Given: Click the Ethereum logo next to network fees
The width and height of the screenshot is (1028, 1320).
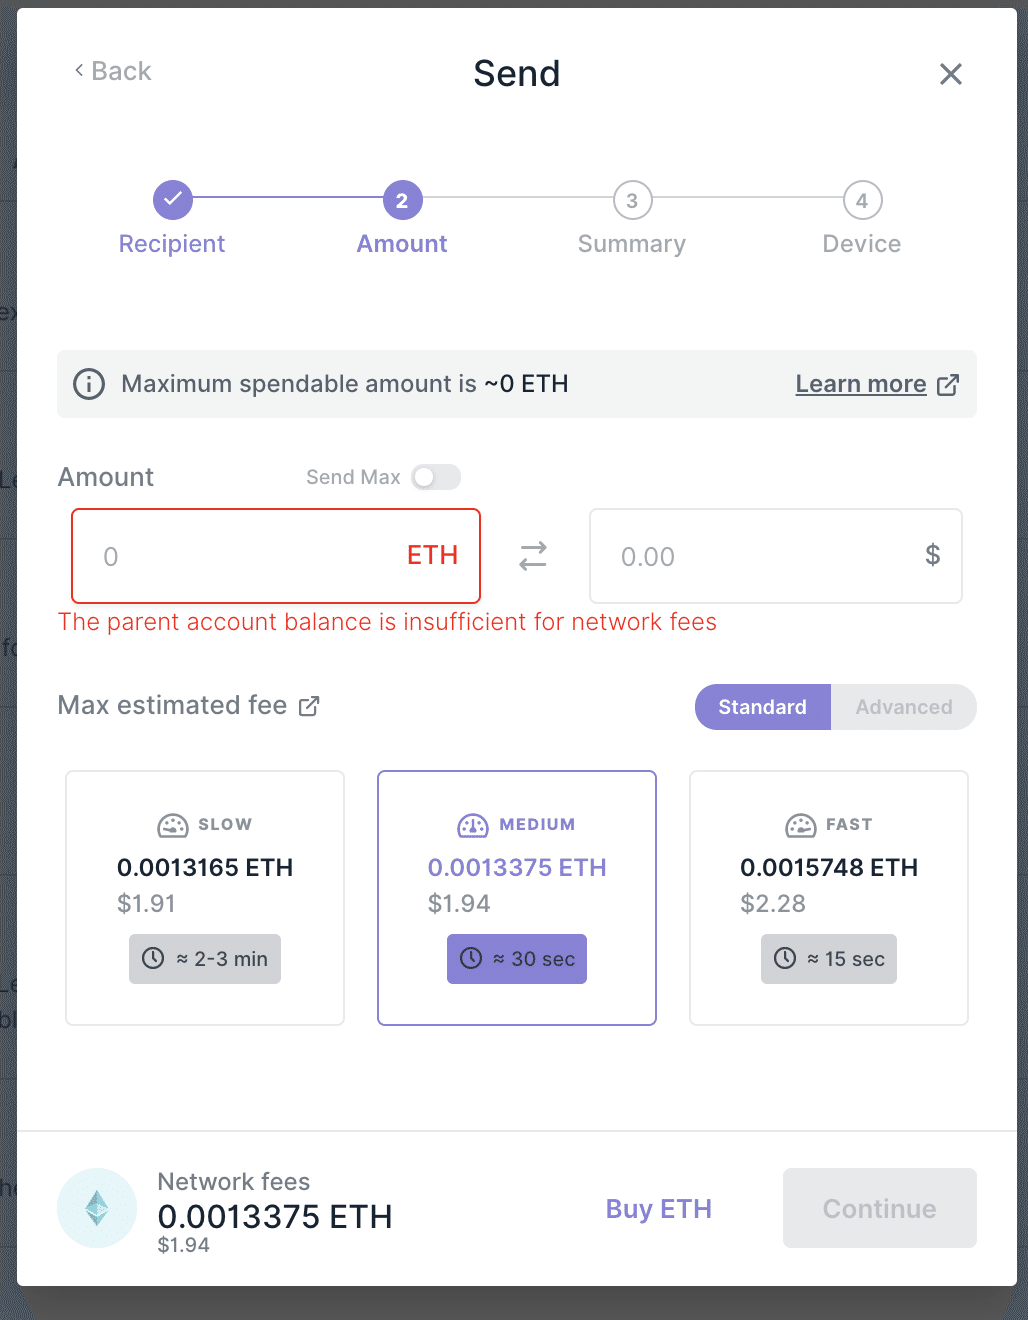Looking at the screenshot, I should [x=97, y=1208].
